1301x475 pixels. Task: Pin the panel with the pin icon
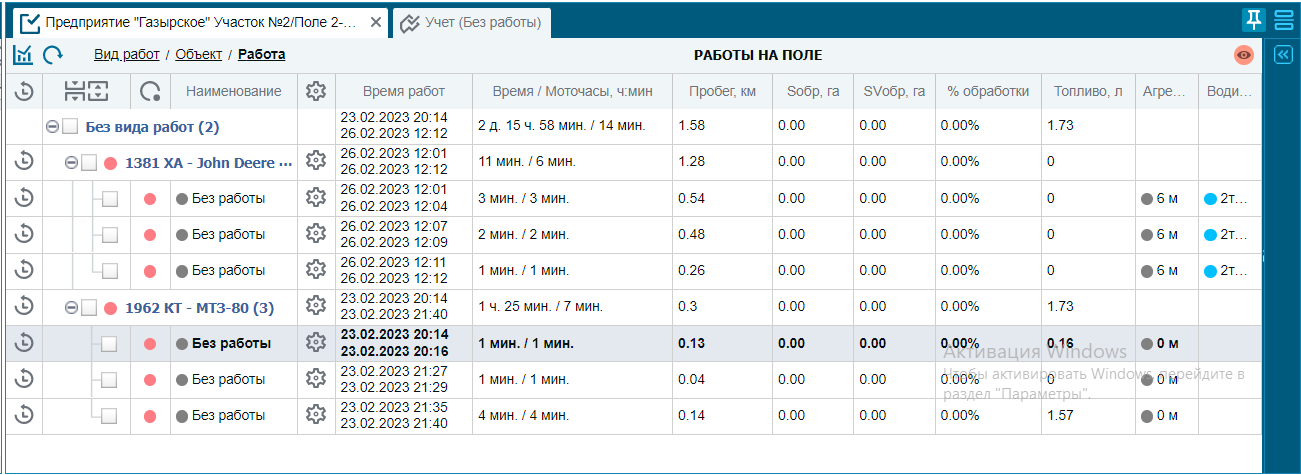click(x=1253, y=20)
